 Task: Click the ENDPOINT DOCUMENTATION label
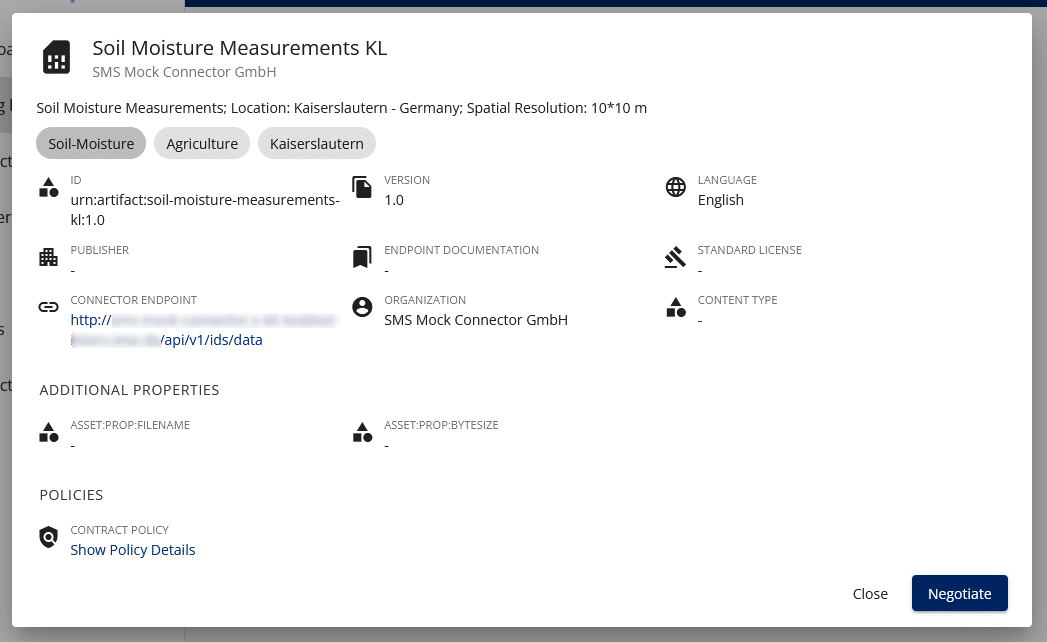[x=461, y=250]
